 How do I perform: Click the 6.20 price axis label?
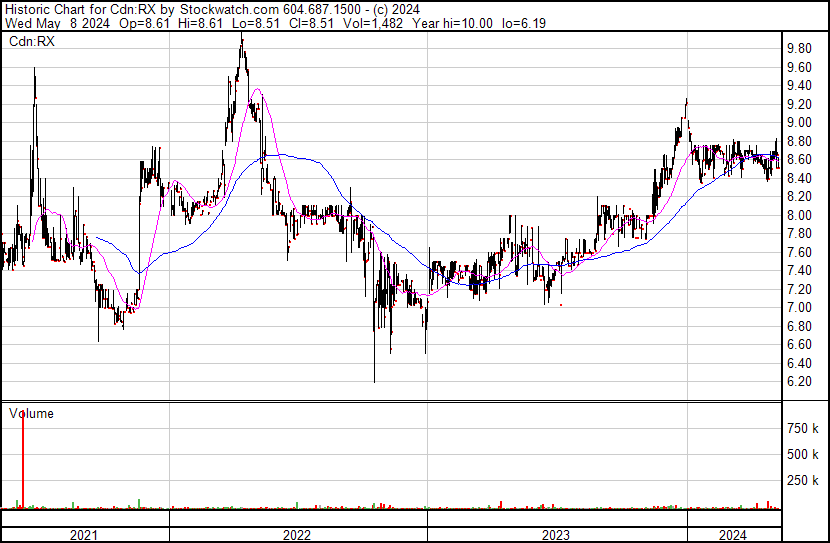click(x=798, y=382)
